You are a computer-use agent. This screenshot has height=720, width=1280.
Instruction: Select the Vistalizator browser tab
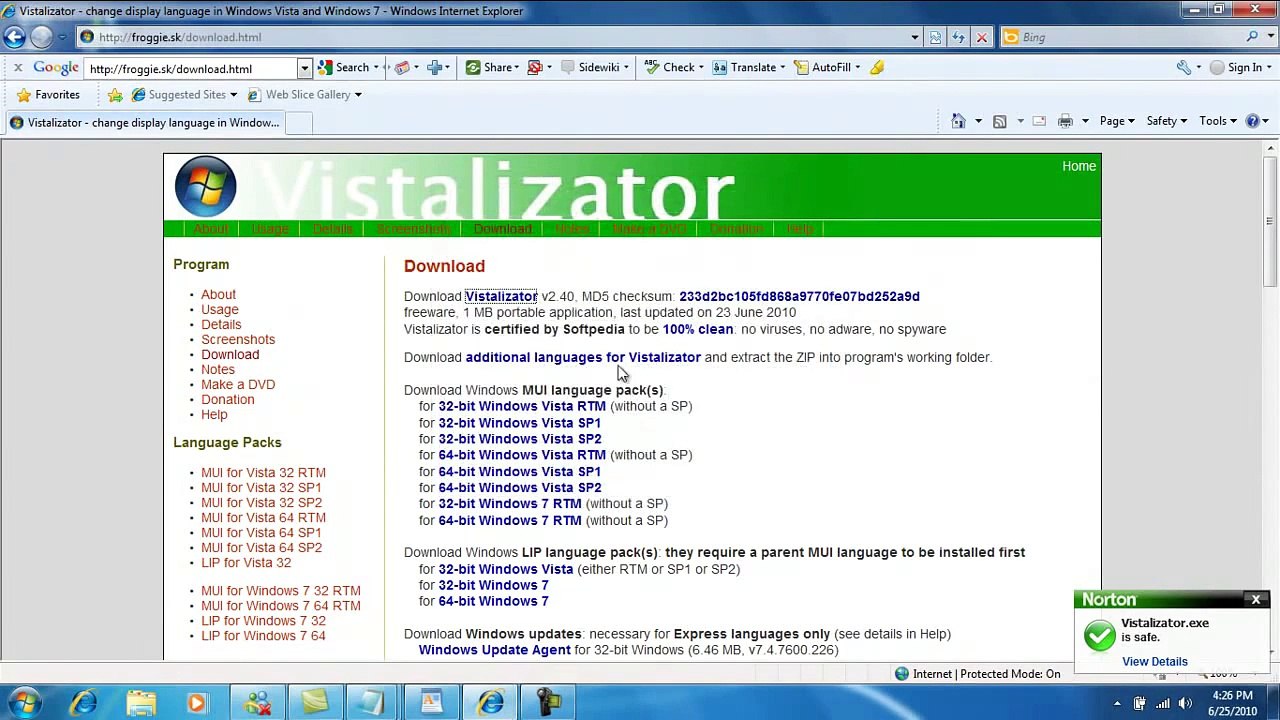[x=144, y=122]
